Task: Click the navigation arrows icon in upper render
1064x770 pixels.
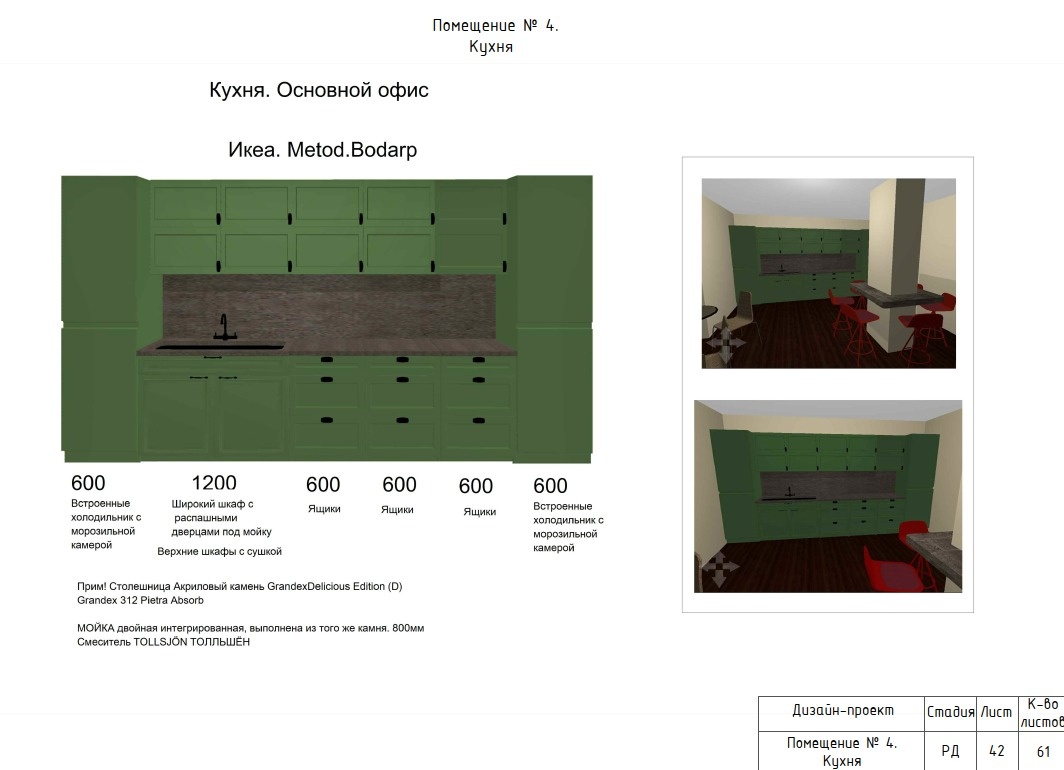Action: (725, 342)
